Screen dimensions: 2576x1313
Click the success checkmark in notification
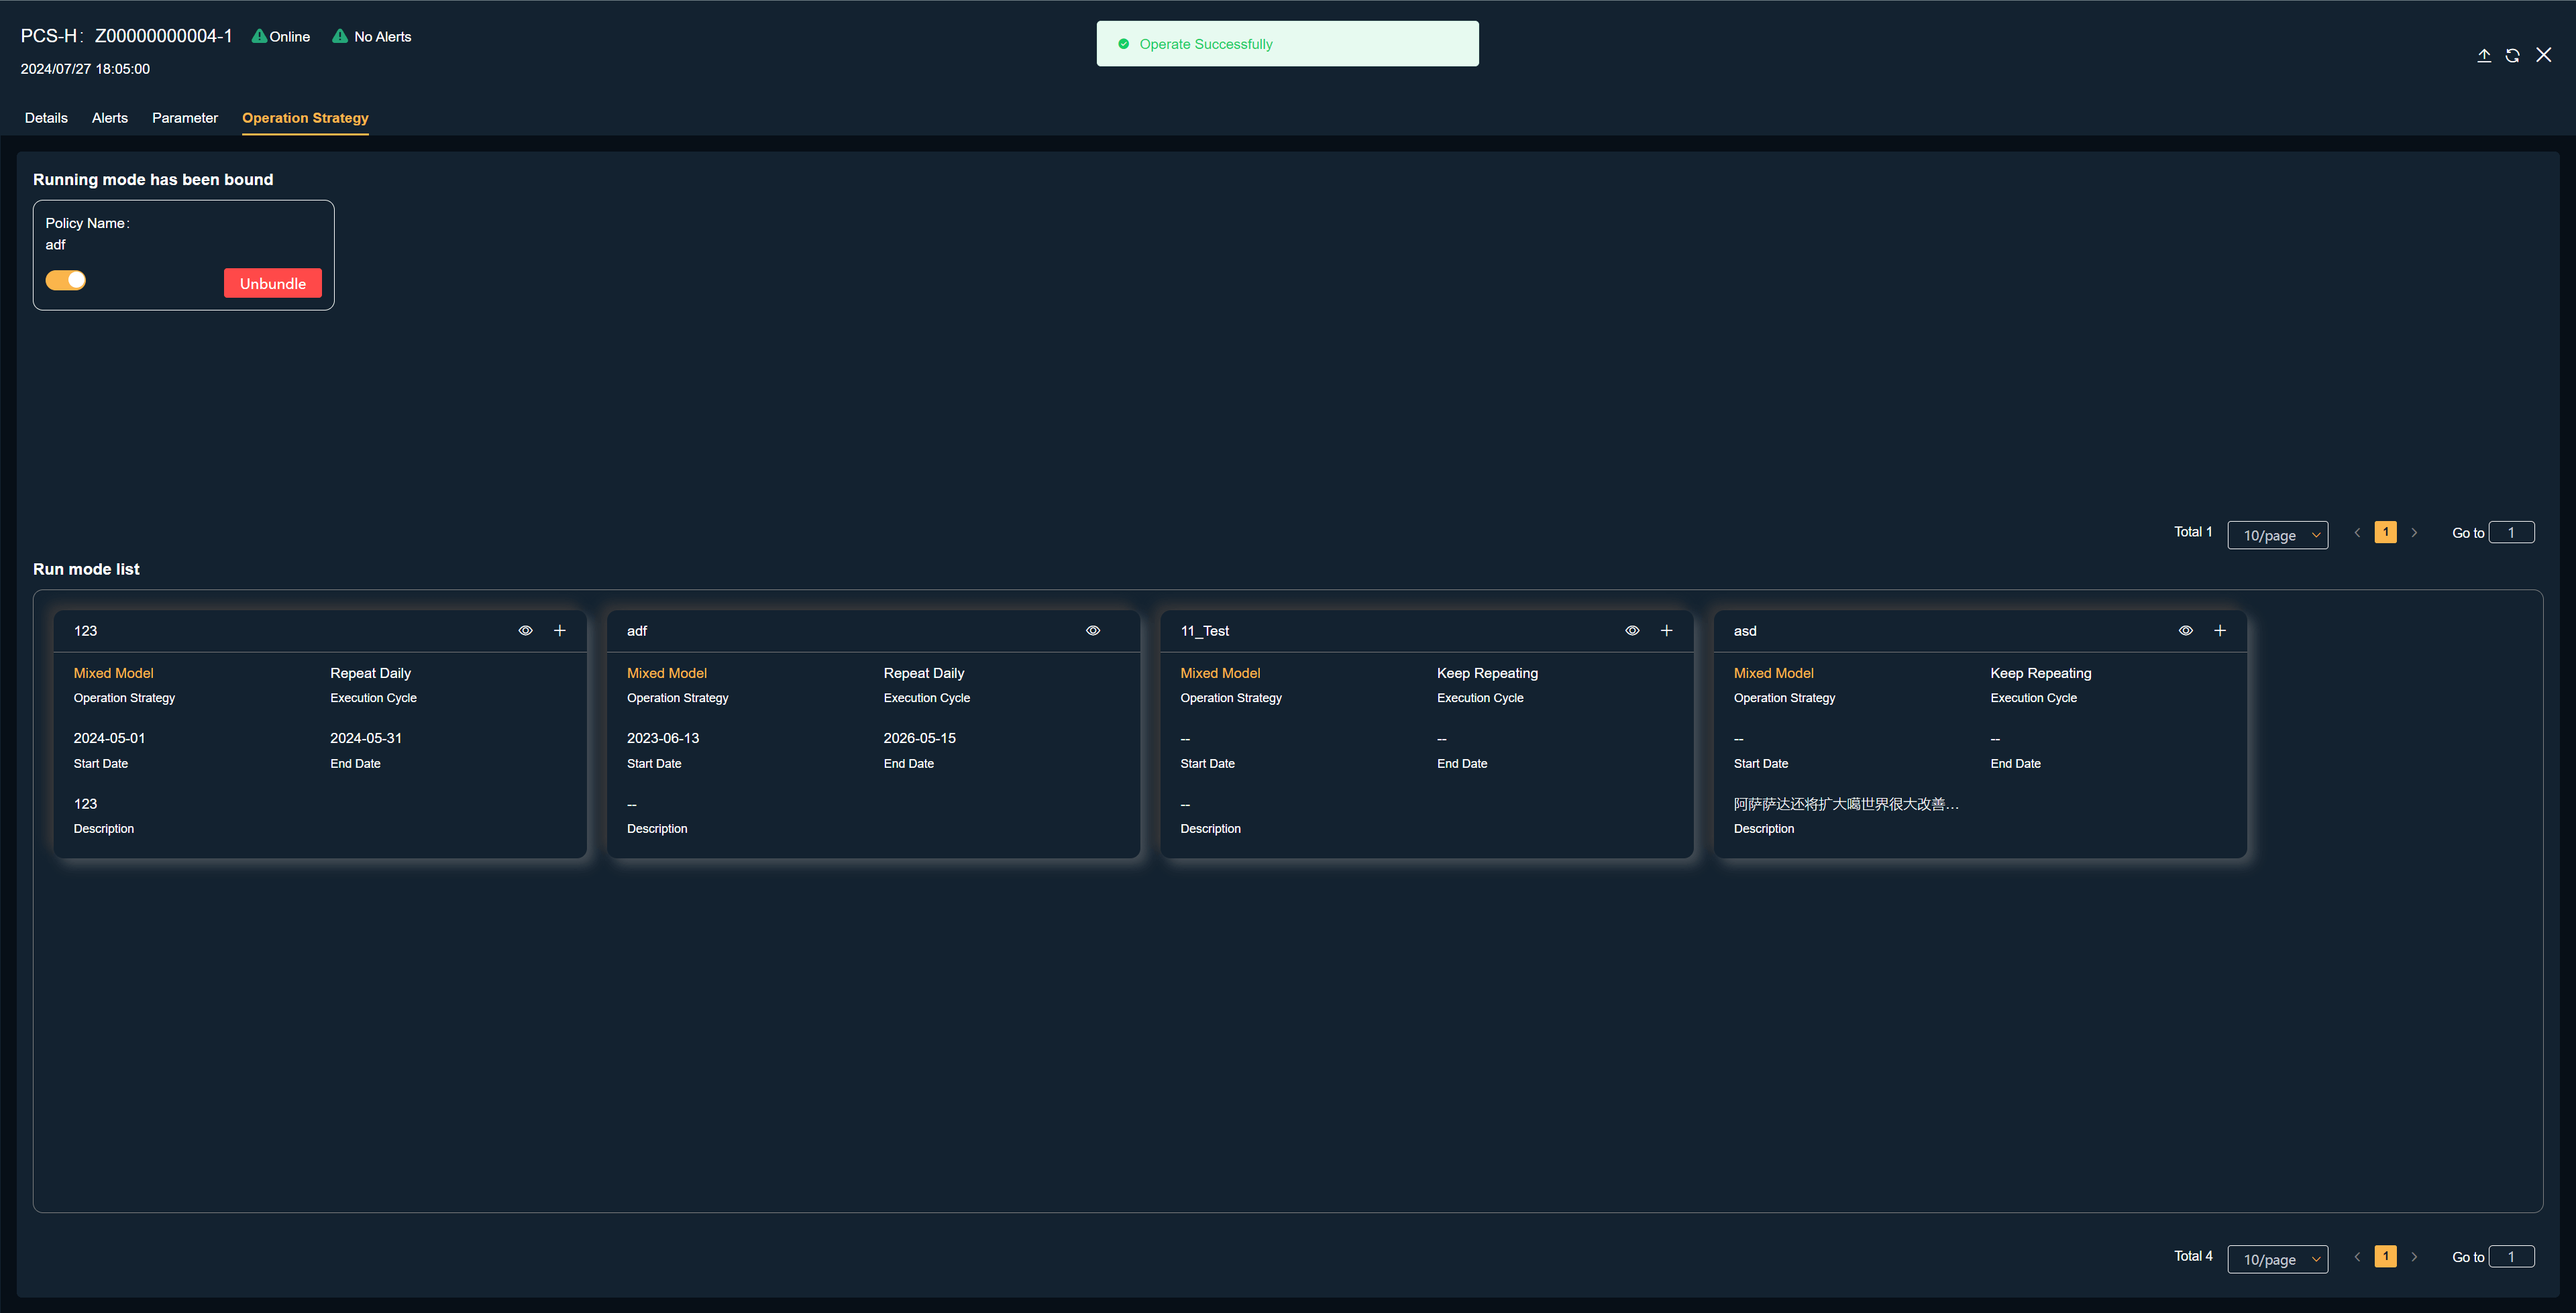tap(1123, 44)
